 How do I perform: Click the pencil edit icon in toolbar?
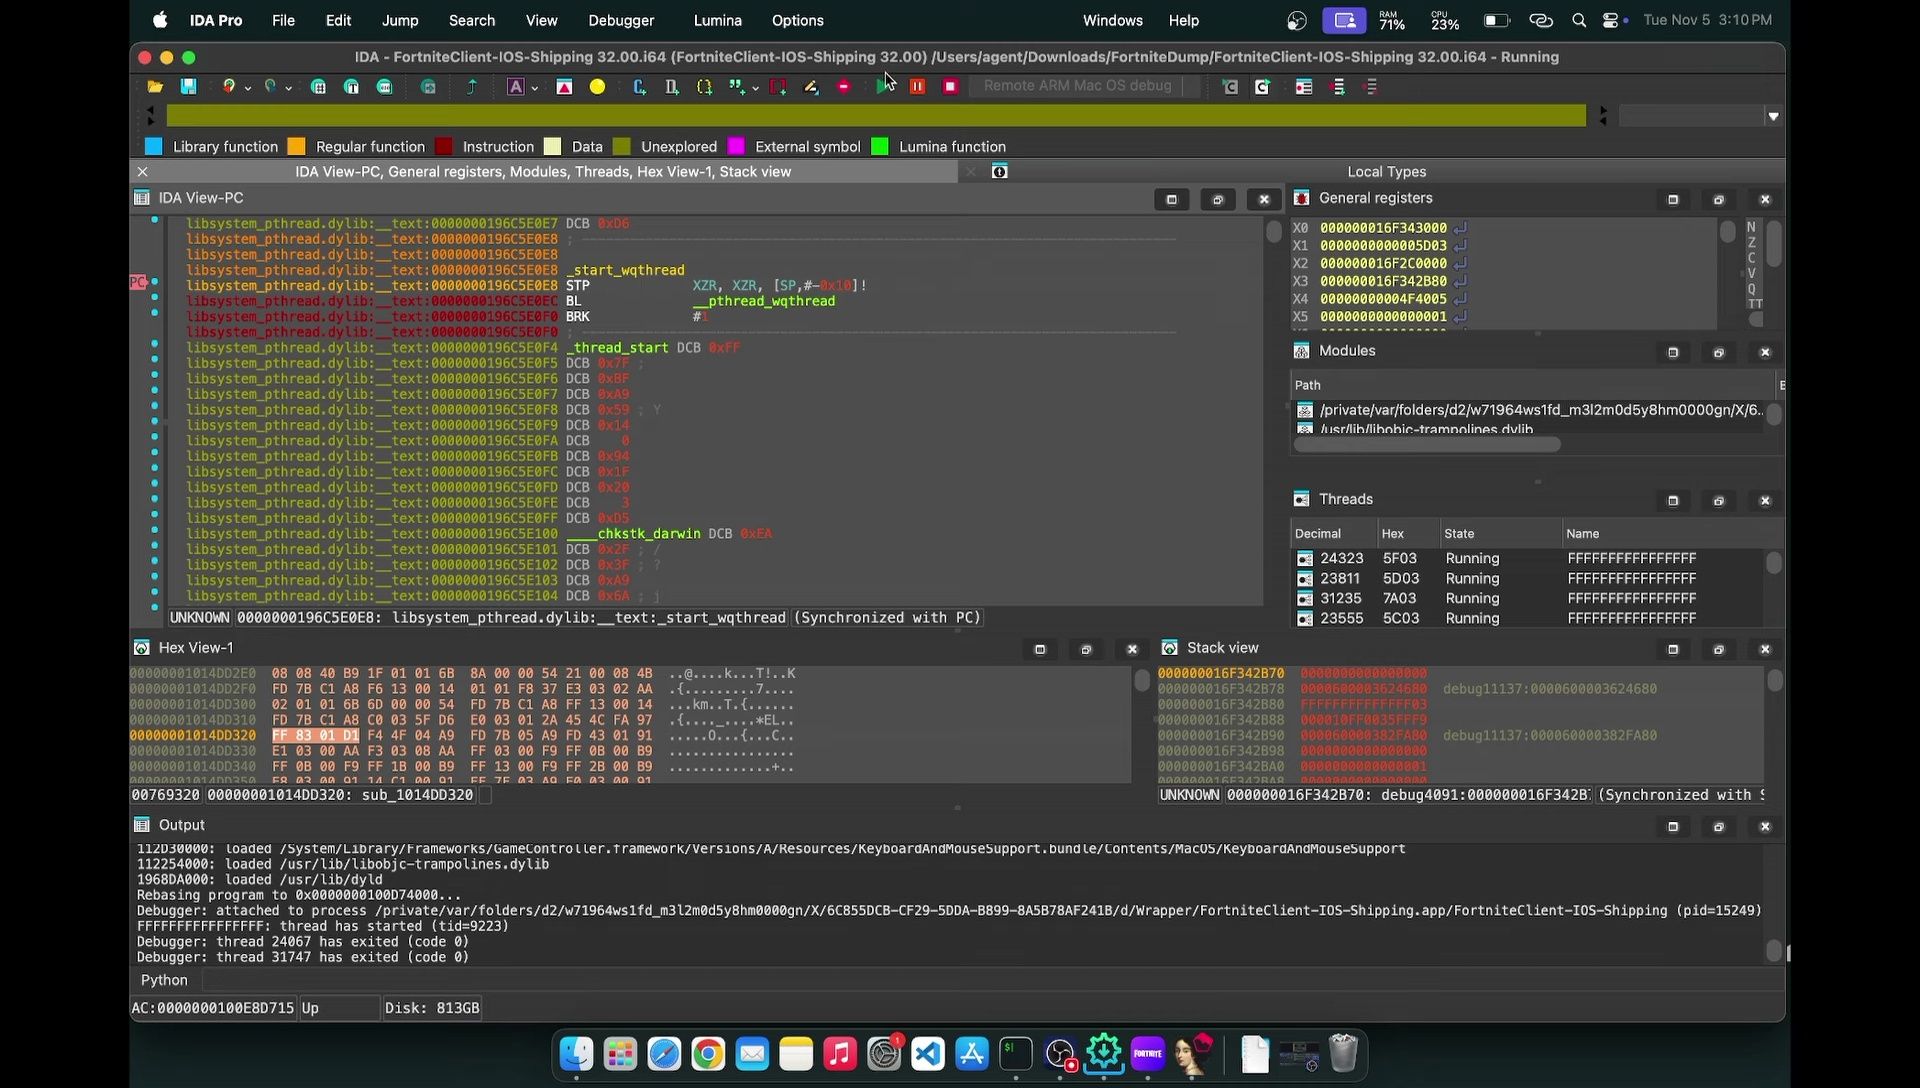(x=811, y=87)
